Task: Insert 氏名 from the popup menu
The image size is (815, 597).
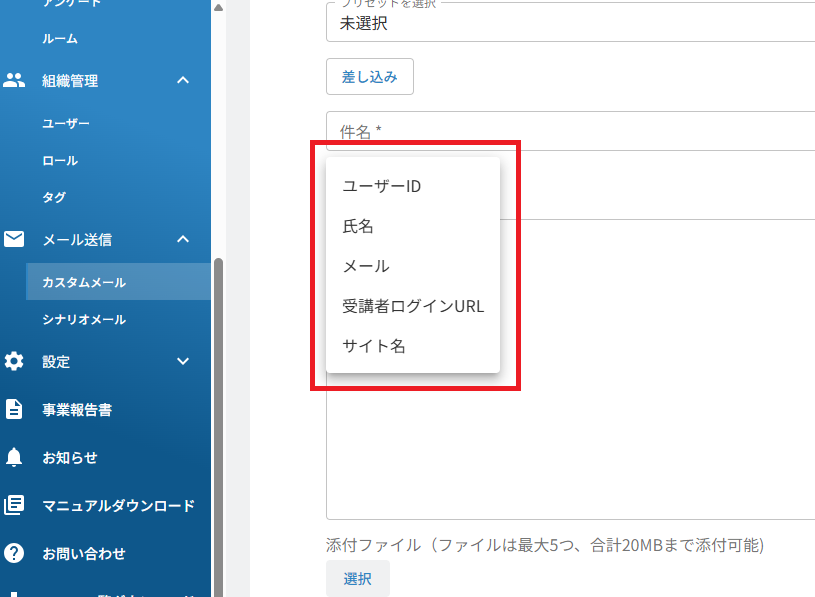Action: (x=413, y=226)
